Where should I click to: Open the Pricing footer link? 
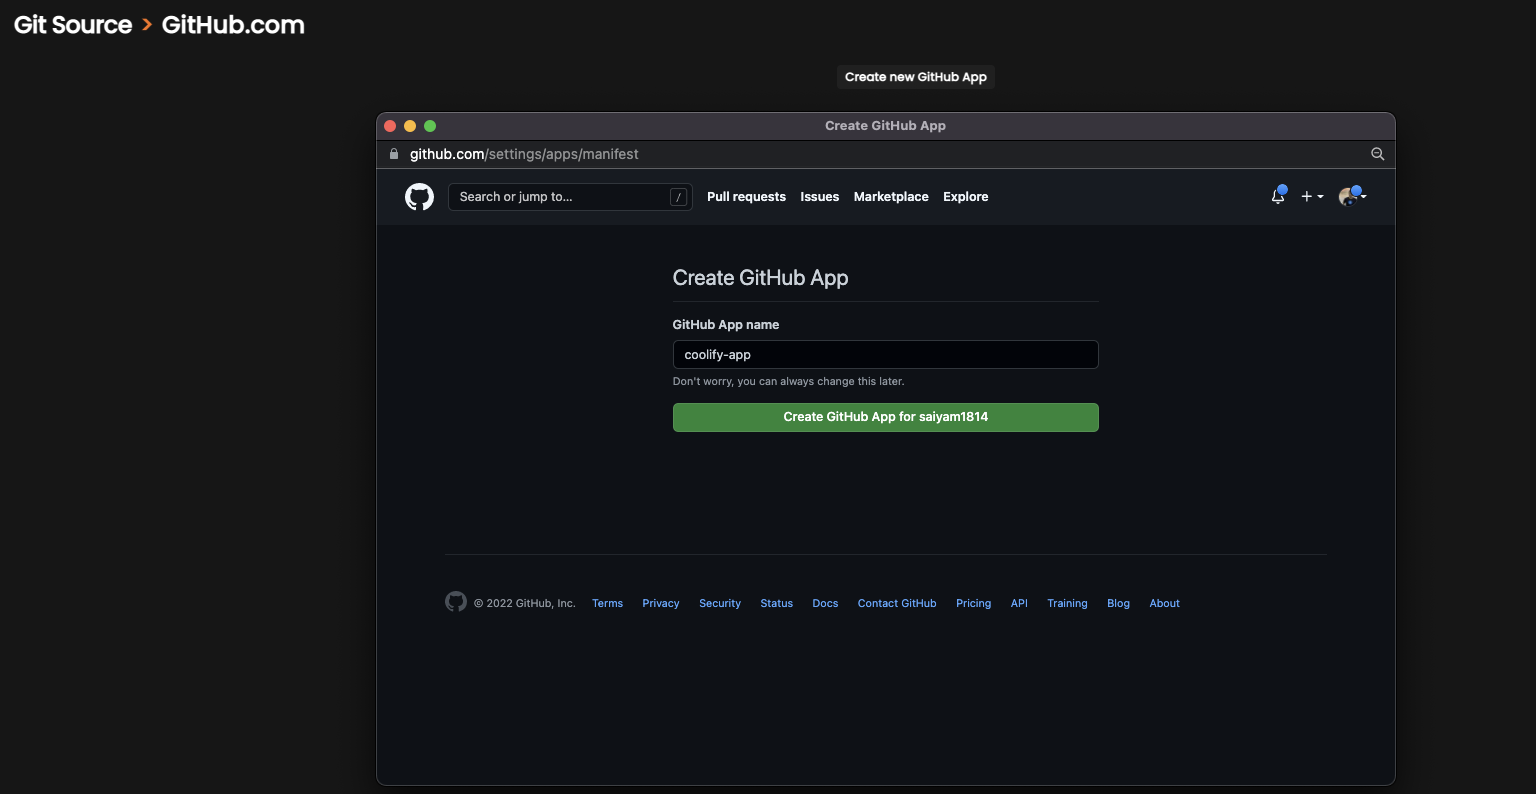coord(974,603)
